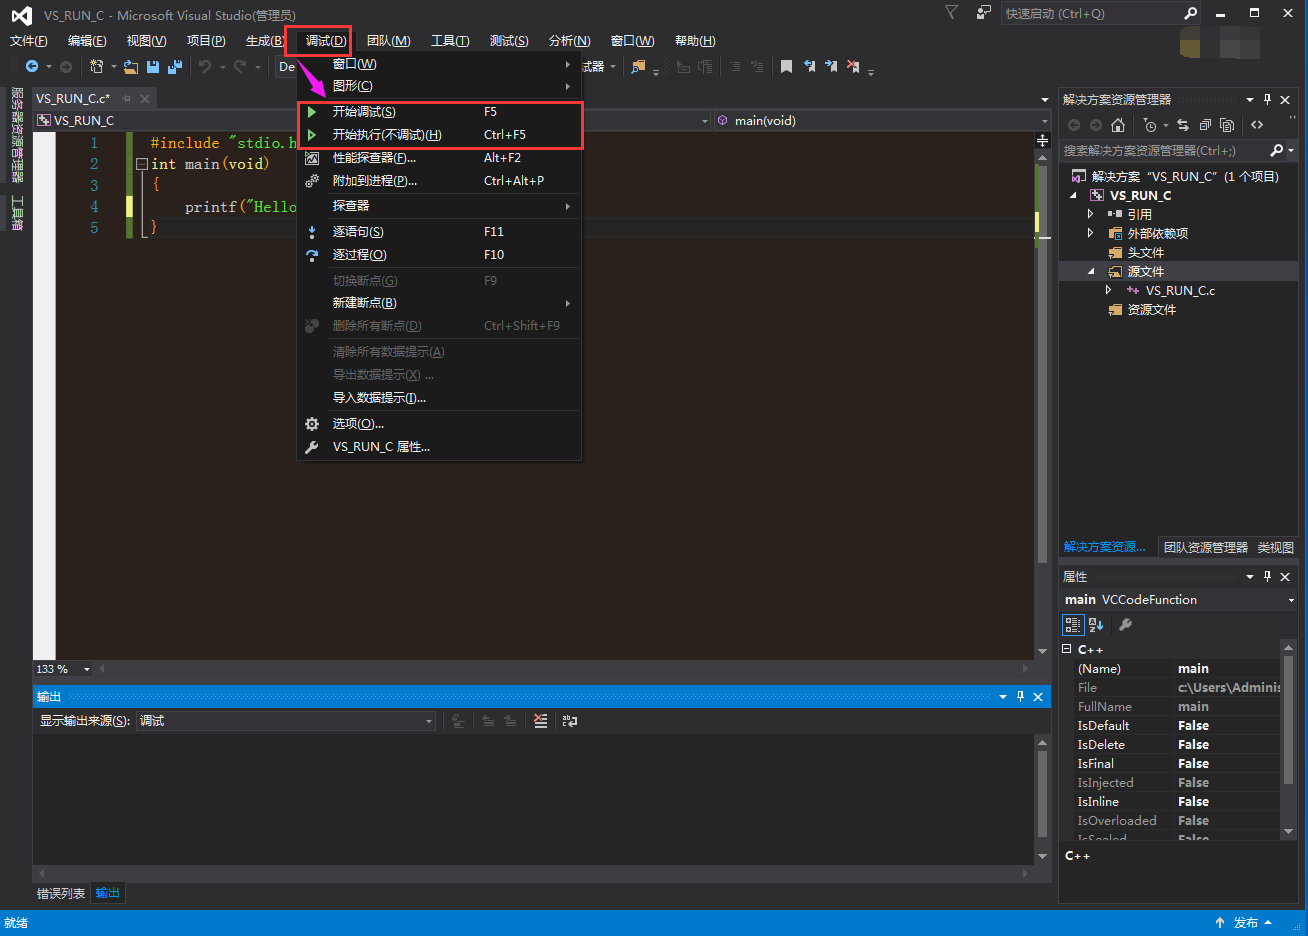Select 头文件 folder in Solution Explorer
The height and width of the screenshot is (936, 1308).
tap(1146, 253)
